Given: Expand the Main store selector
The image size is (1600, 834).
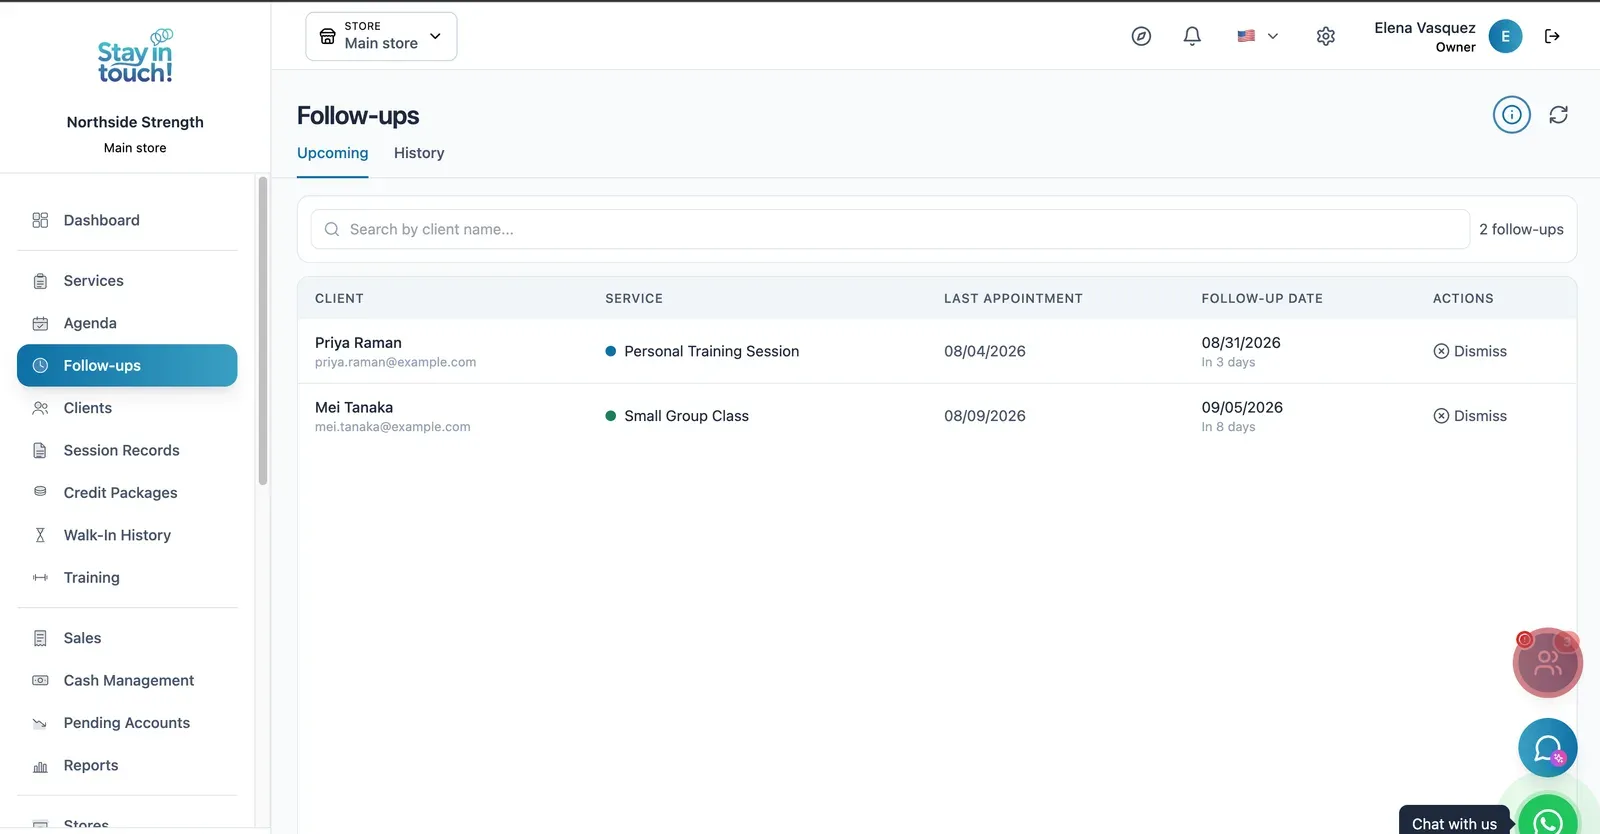Looking at the screenshot, I should pos(381,36).
